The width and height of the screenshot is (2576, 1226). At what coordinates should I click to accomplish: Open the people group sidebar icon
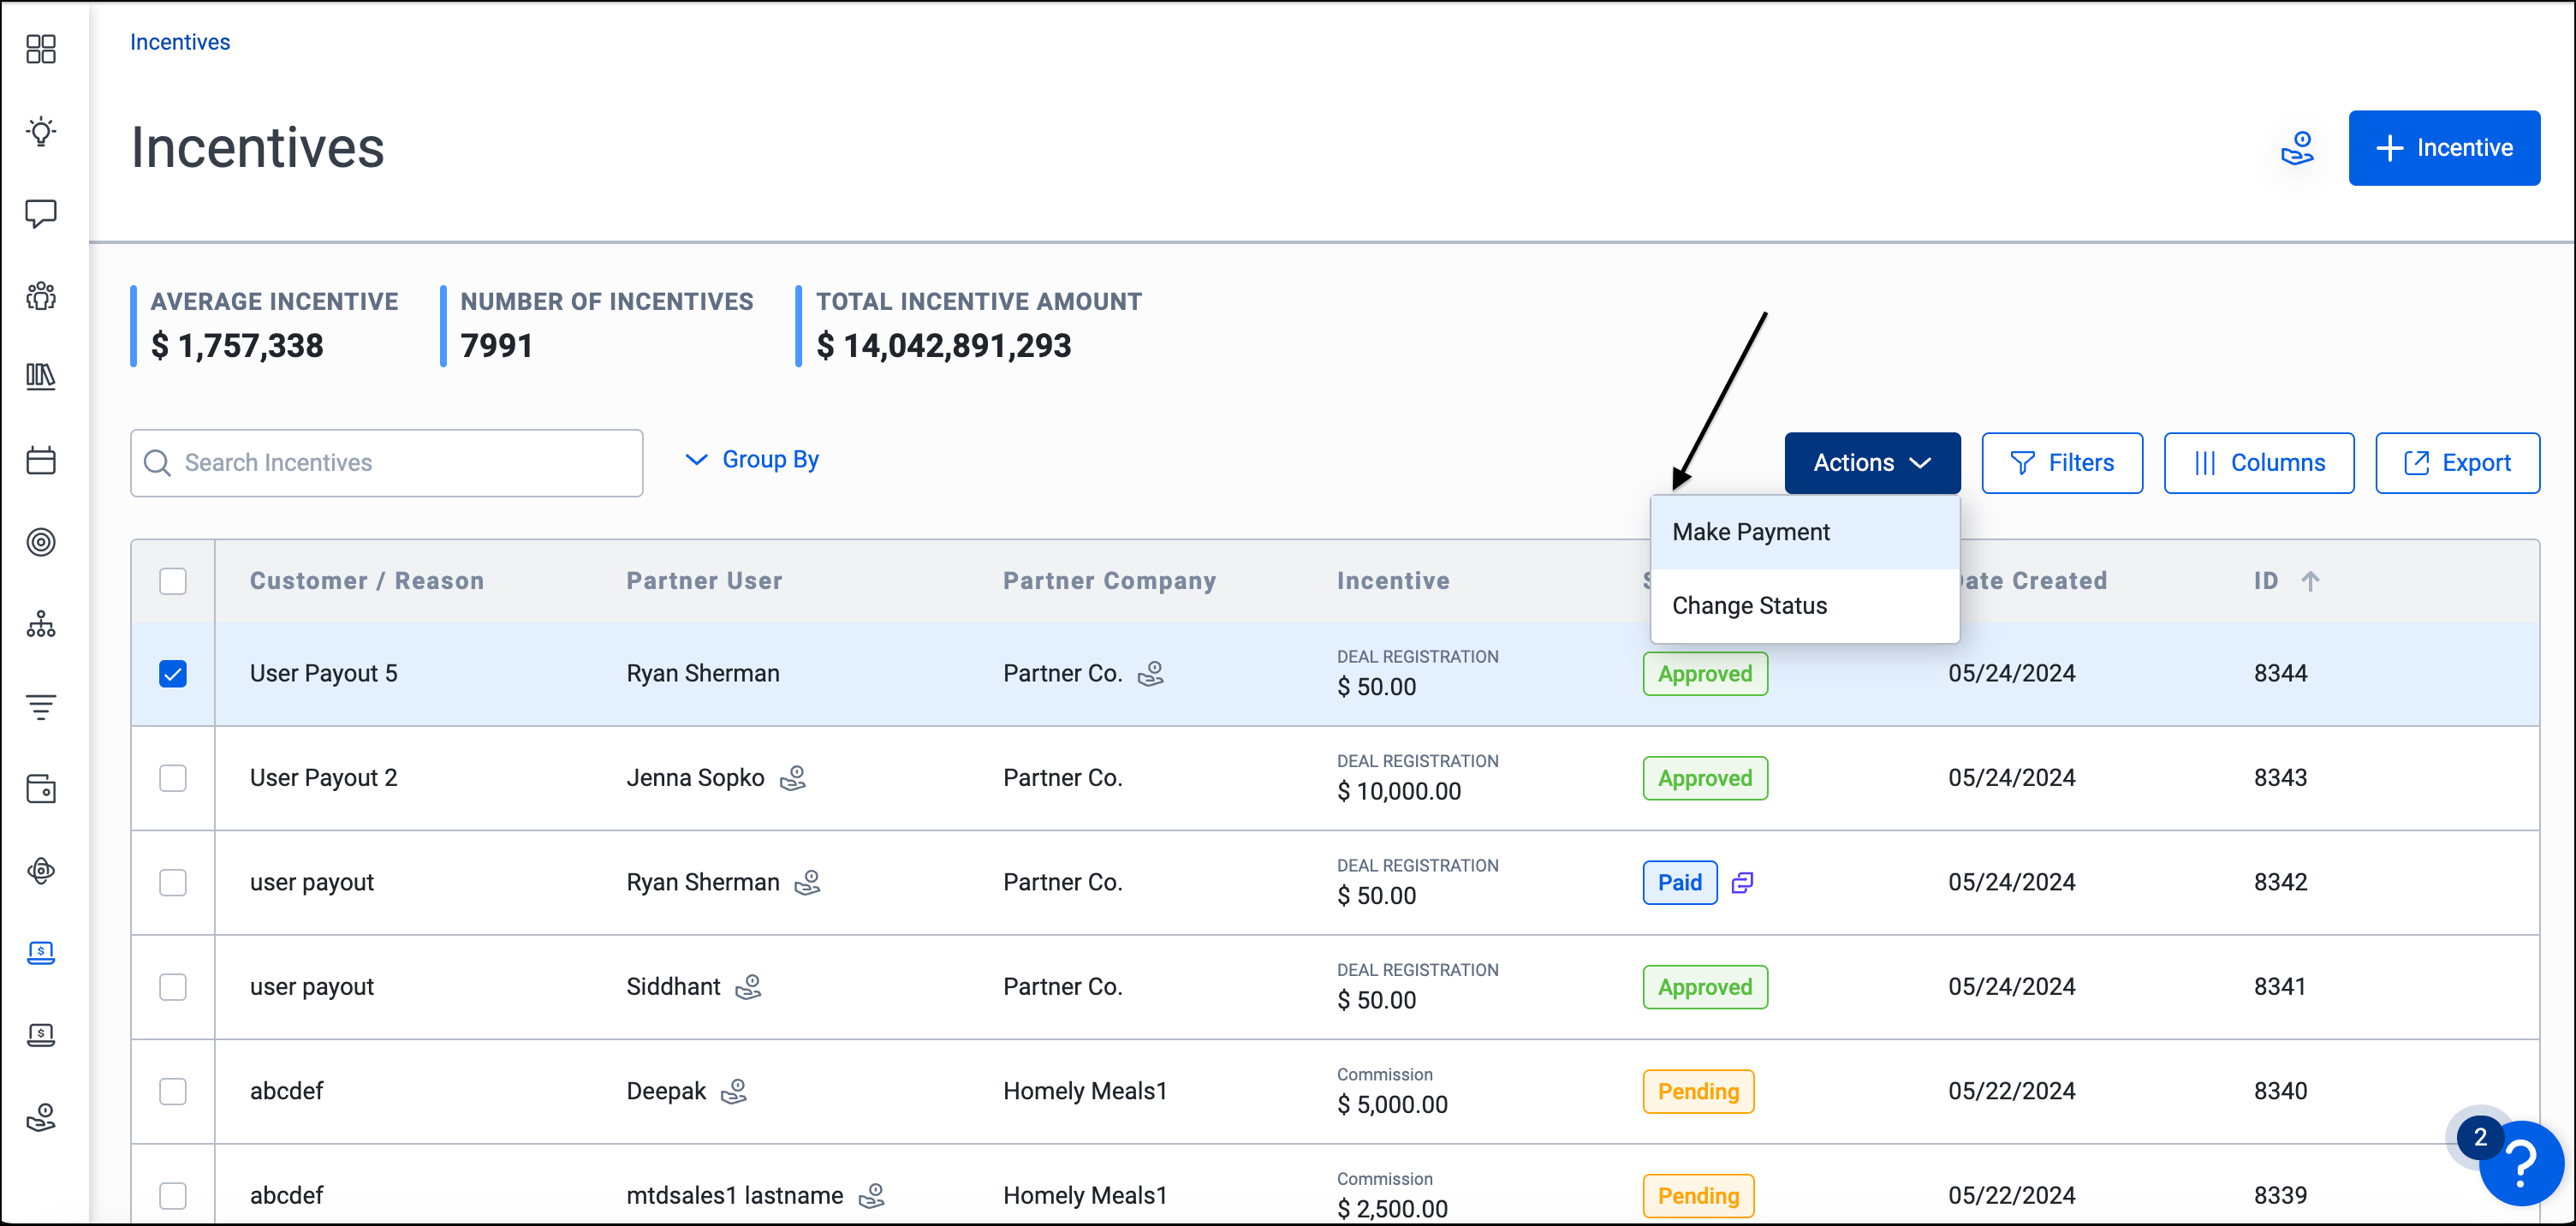pyautogui.click(x=41, y=295)
